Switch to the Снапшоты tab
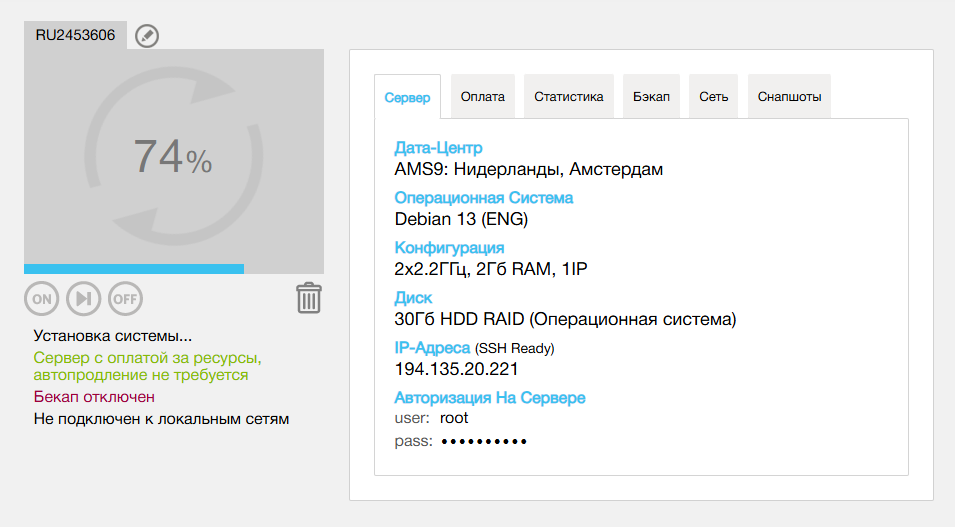The image size is (955, 527). [789, 96]
